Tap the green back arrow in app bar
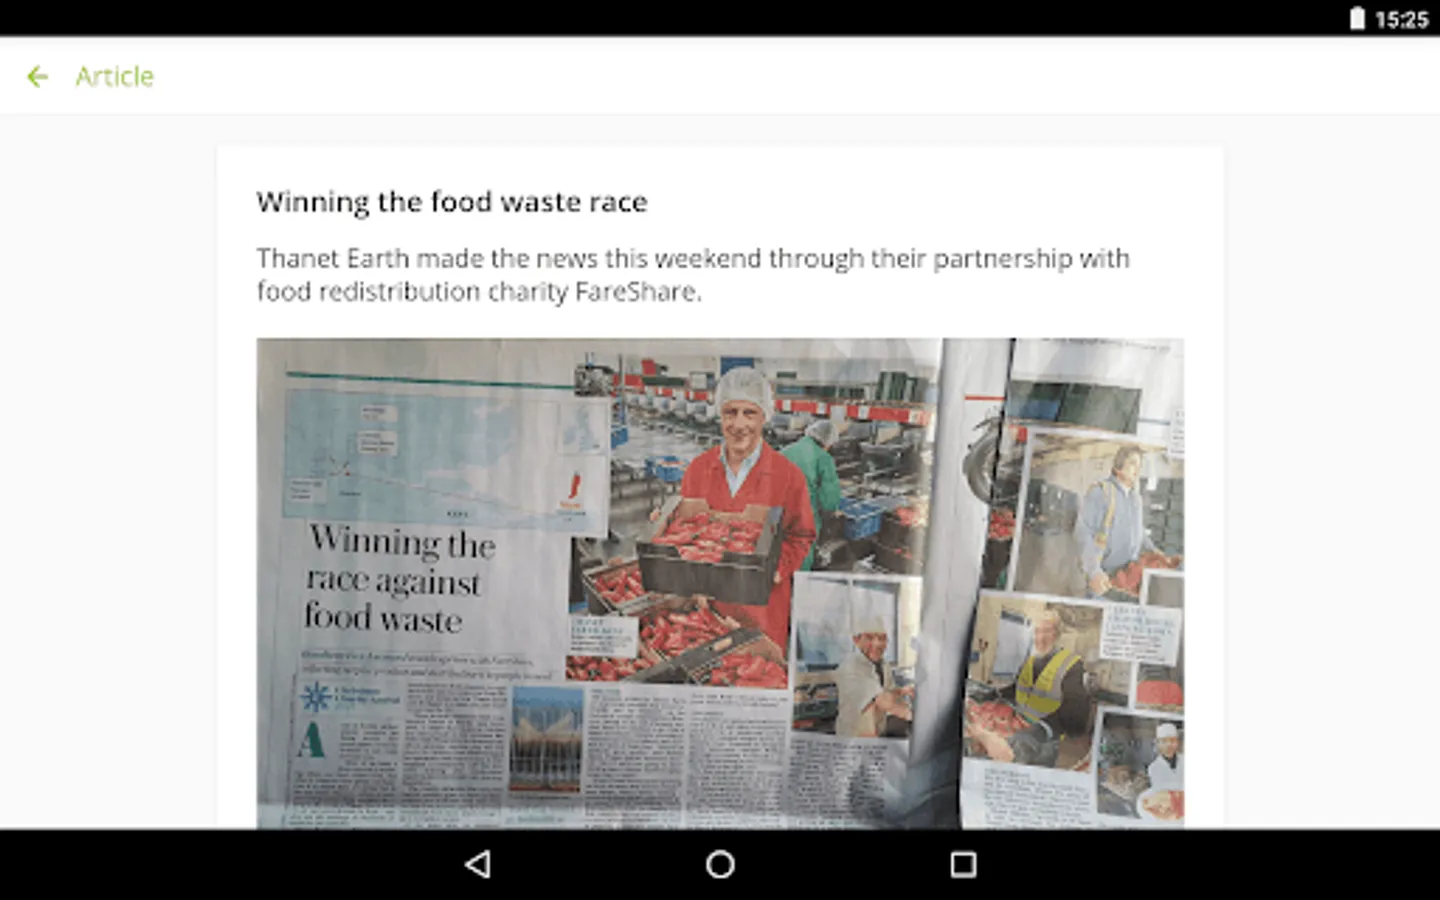The width and height of the screenshot is (1440, 900). click(38, 76)
